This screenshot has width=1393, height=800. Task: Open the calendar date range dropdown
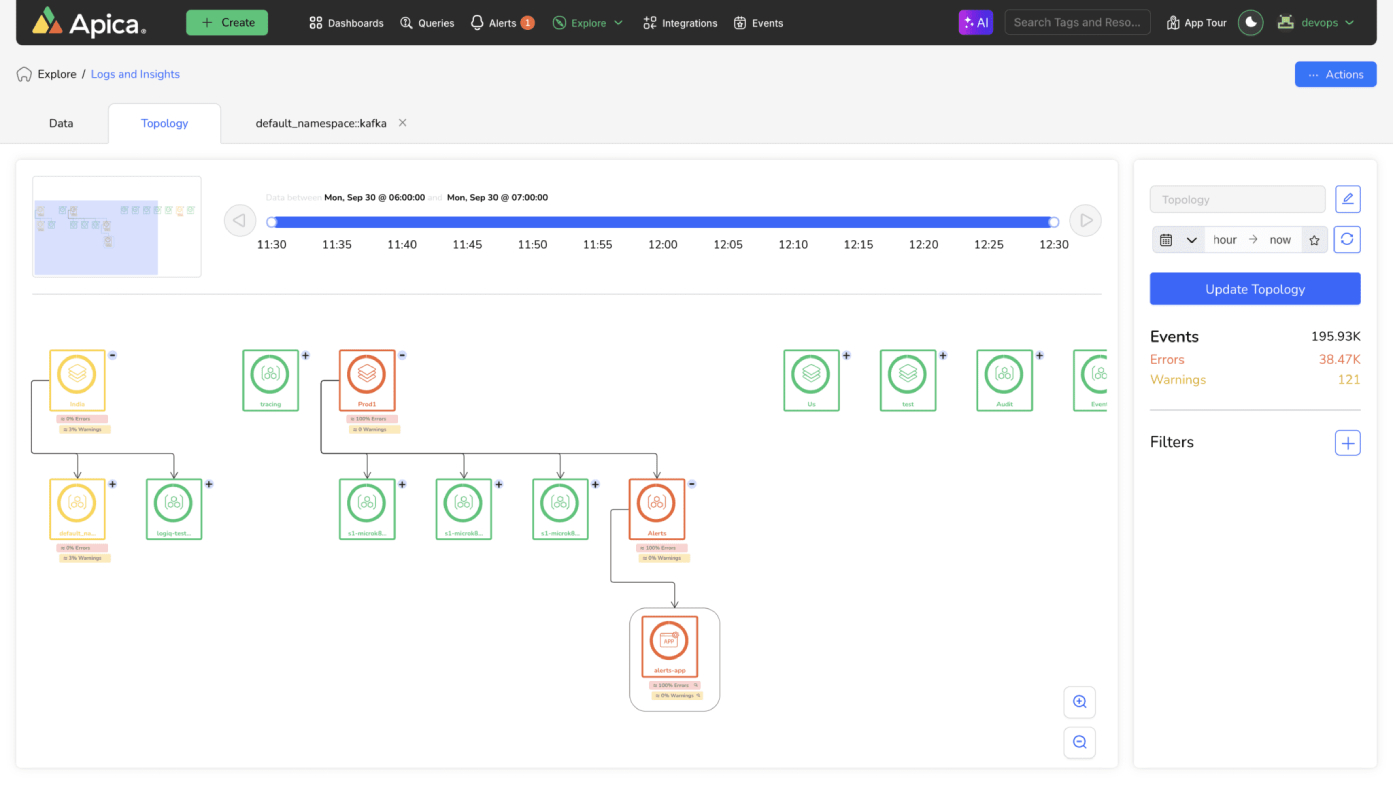click(x=1178, y=240)
